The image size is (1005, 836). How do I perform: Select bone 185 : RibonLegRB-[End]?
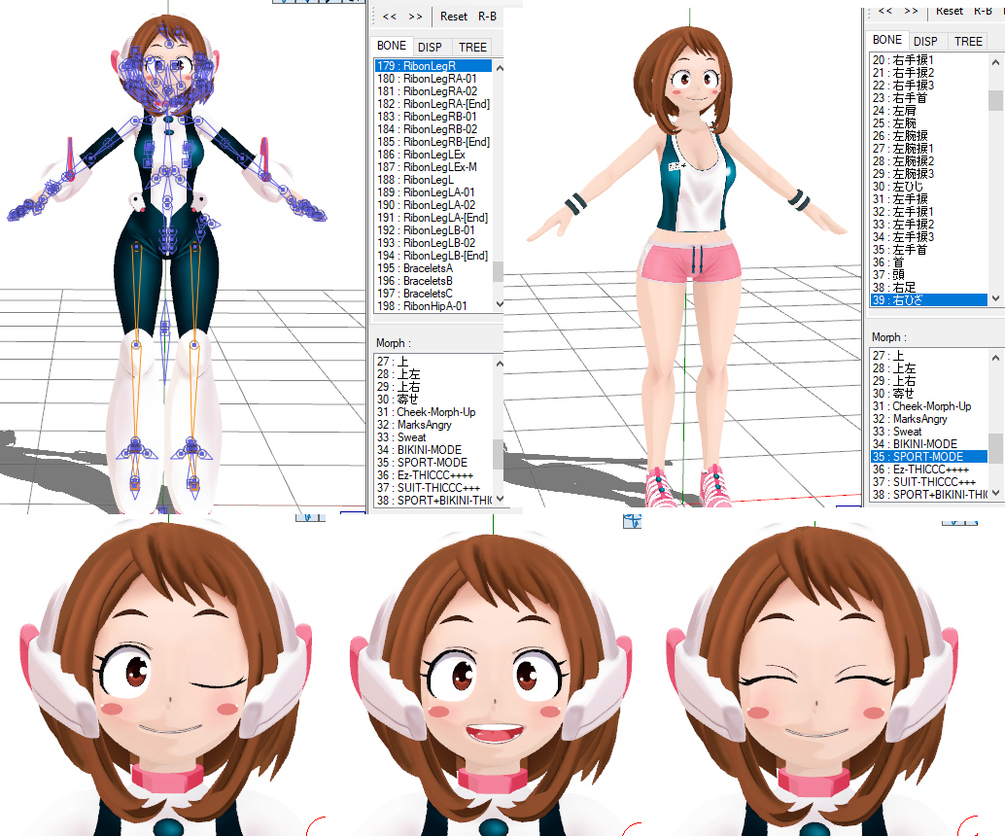(433, 142)
